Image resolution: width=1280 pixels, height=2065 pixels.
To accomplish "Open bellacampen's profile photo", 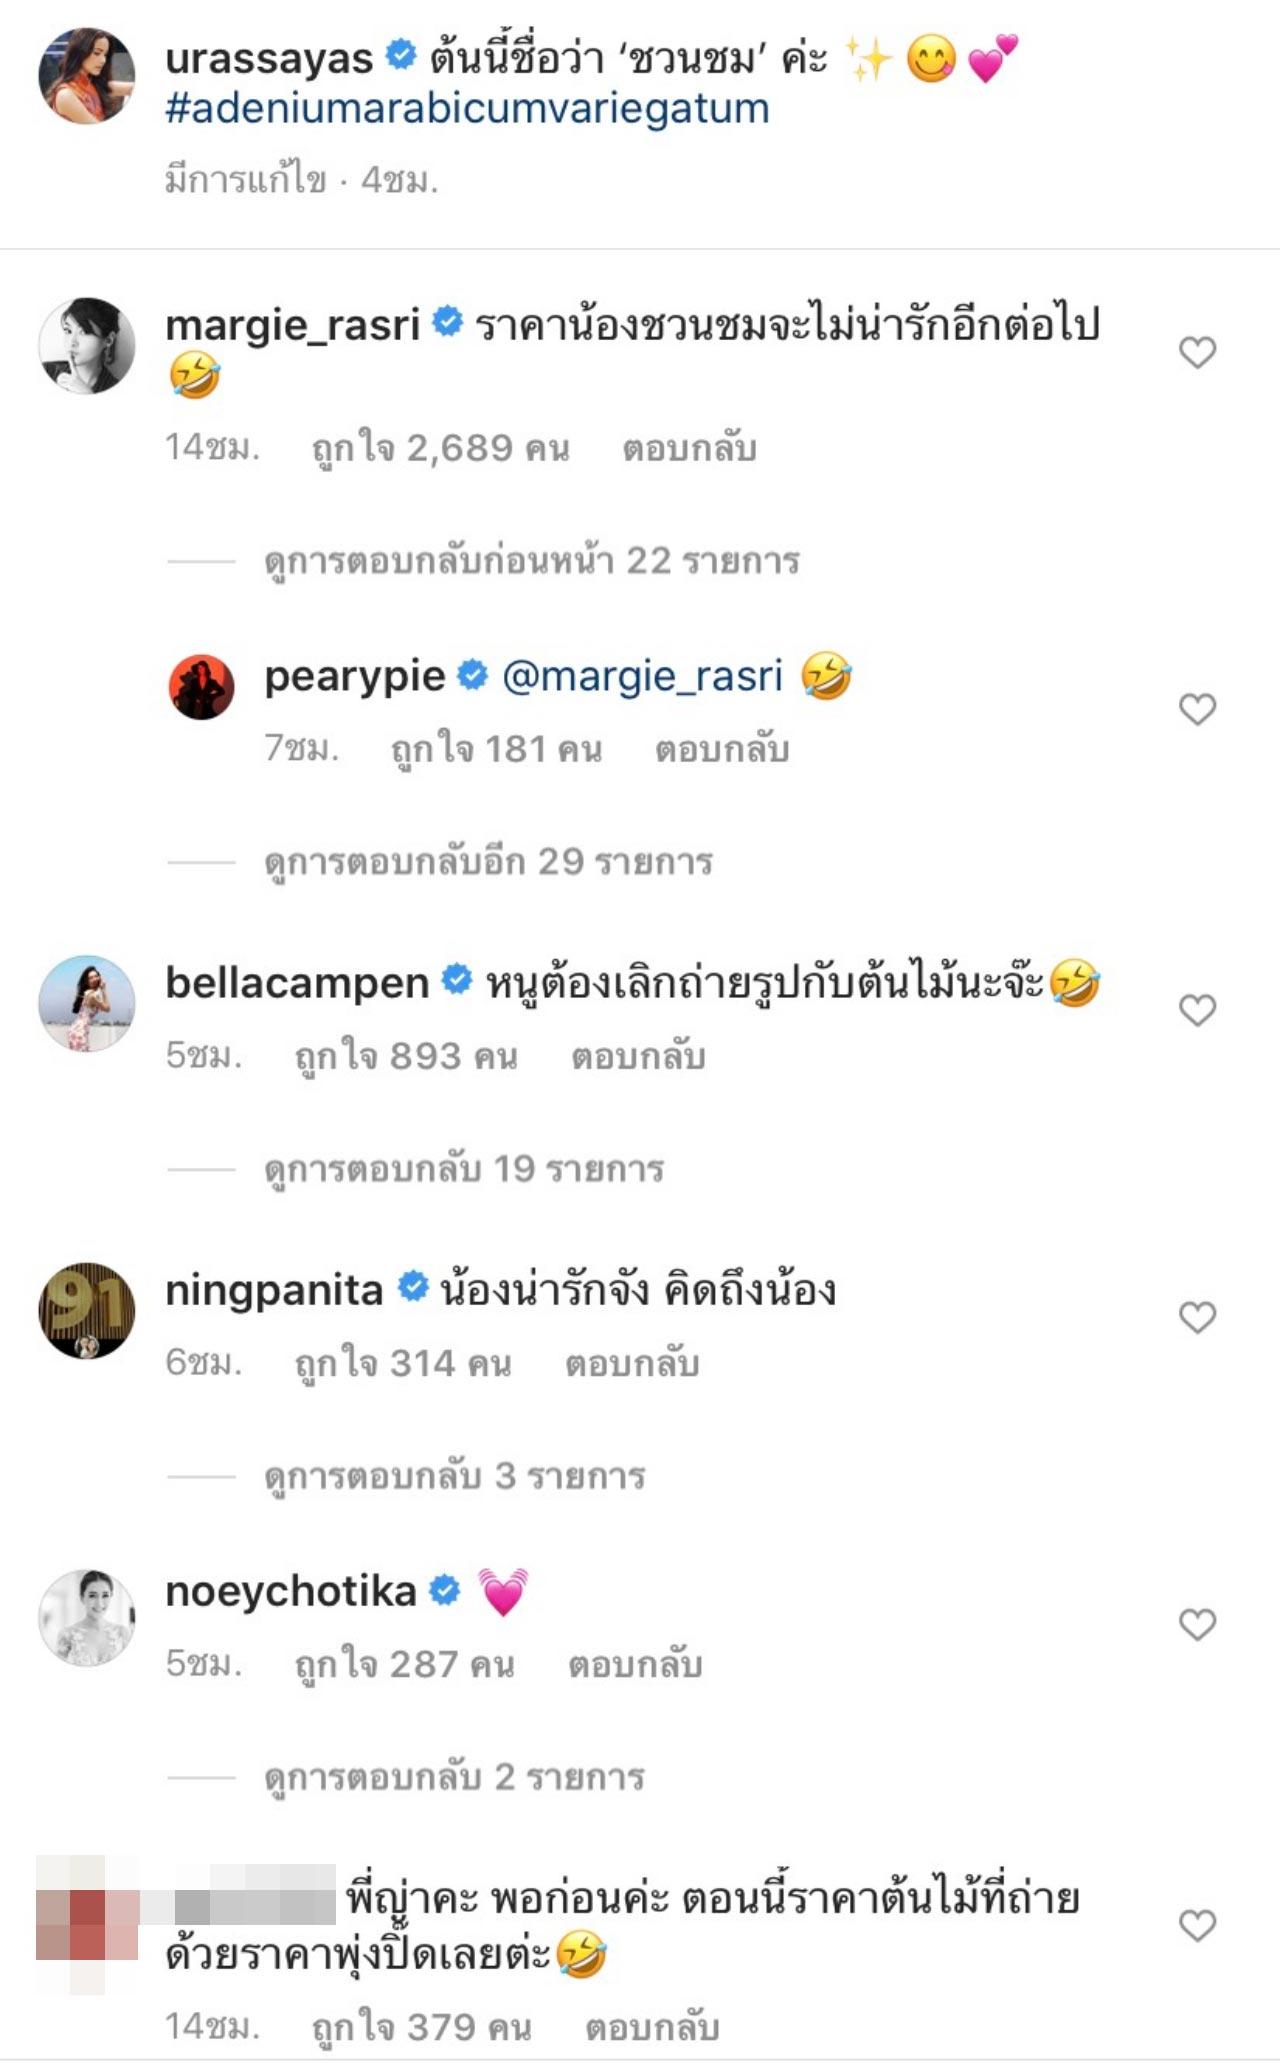I will tap(86, 1003).
